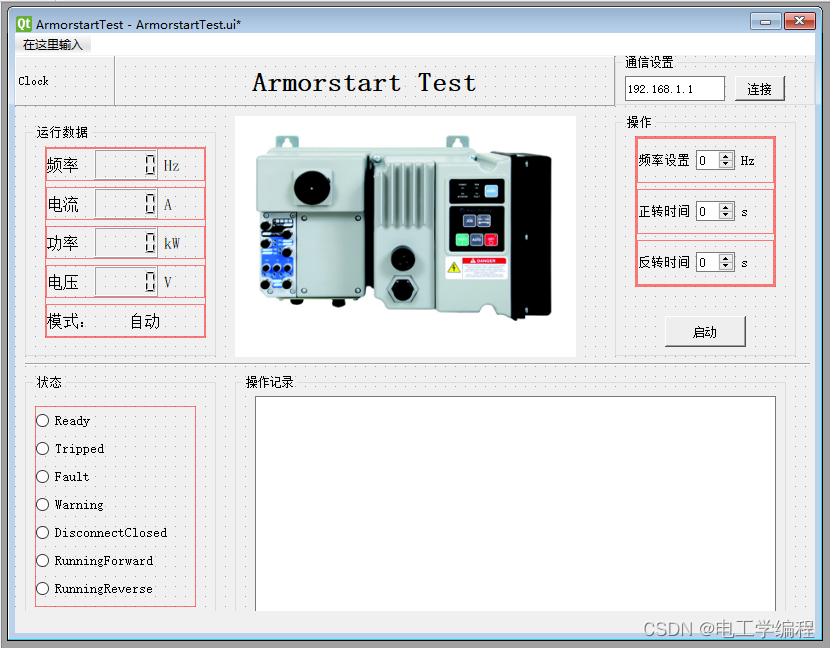Click the up arrow on 频率设置 spin box

point(725,156)
